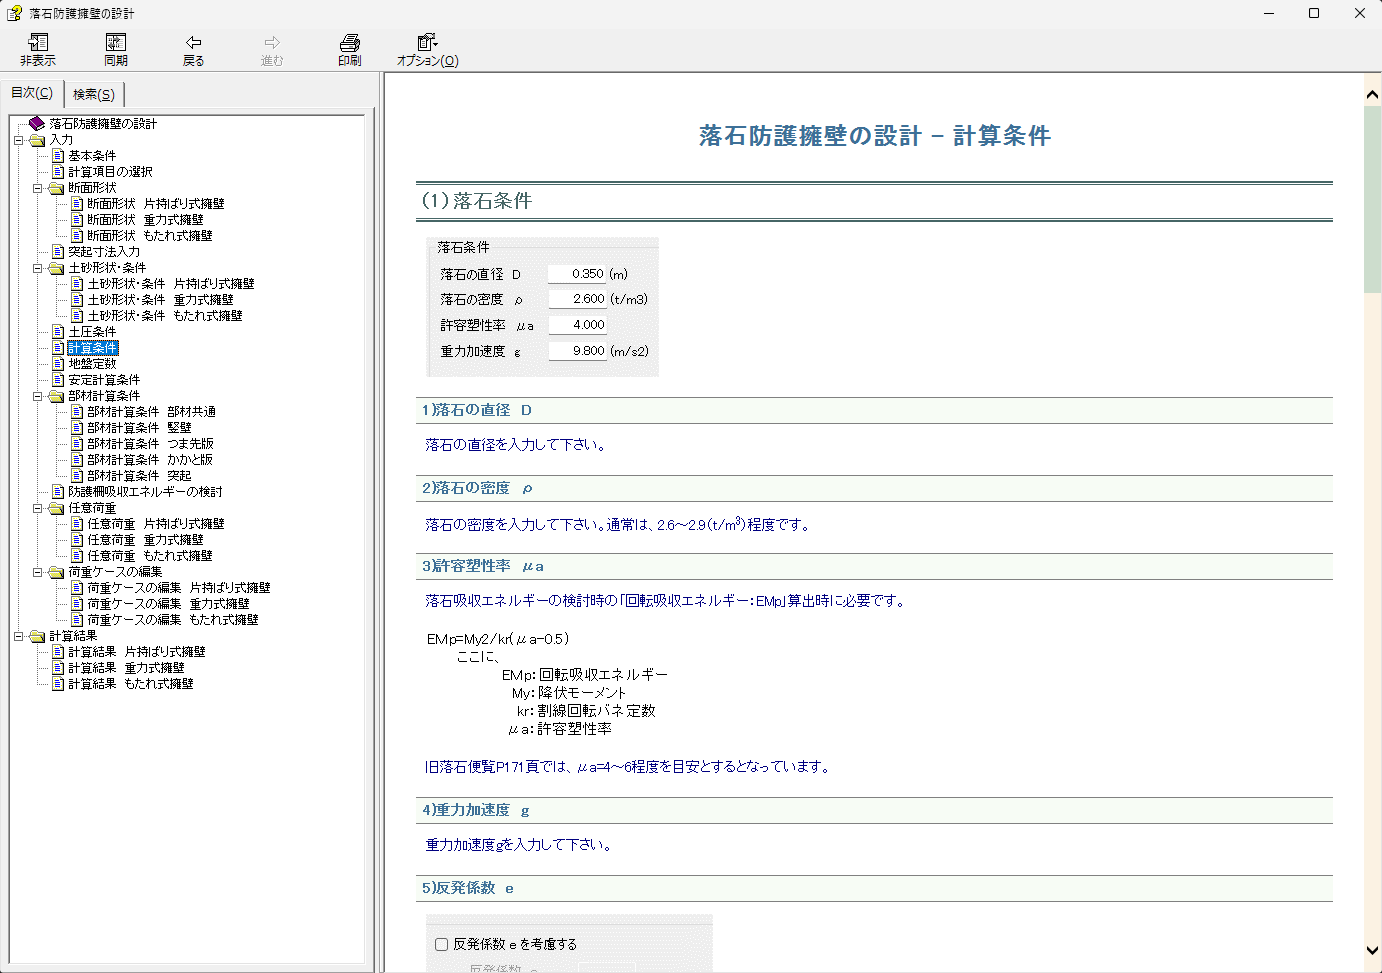Enable the 反発係数 e を考慮する checkbox
This screenshot has width=1382, height=973.
pyautogui.click(x=441, y=944)
